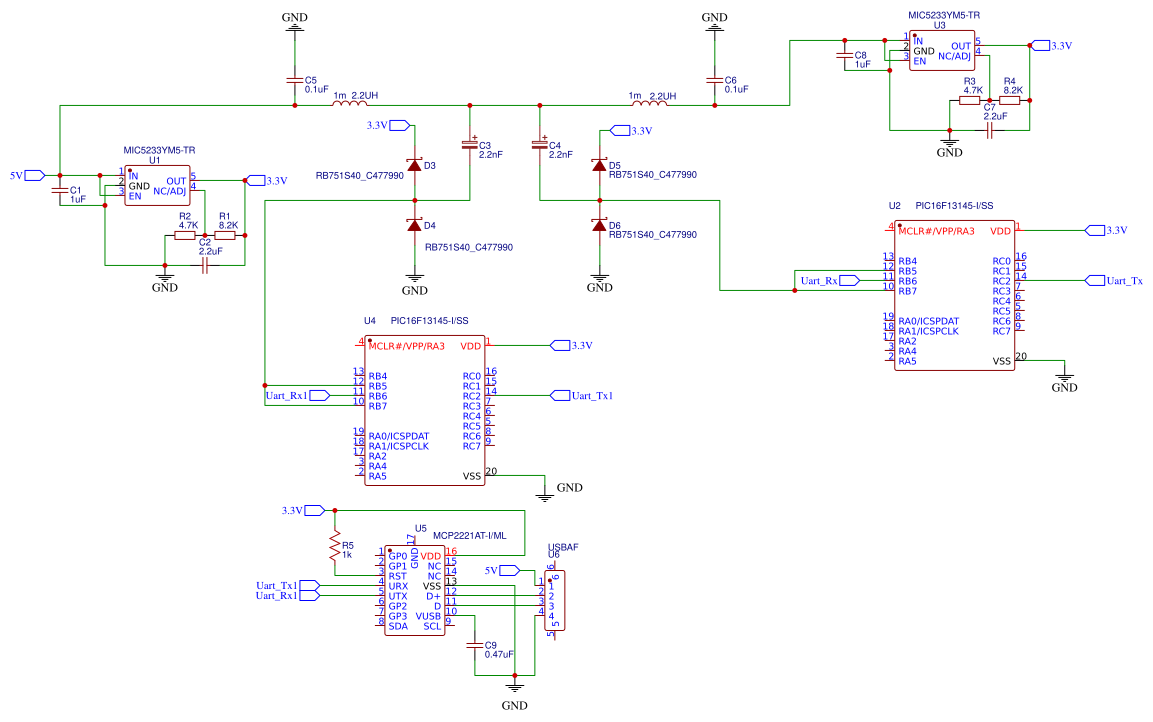Click the RB751S40_C477990 label beside D6
The height and width of the screenshot is (722, 1153).
[653, 235]
